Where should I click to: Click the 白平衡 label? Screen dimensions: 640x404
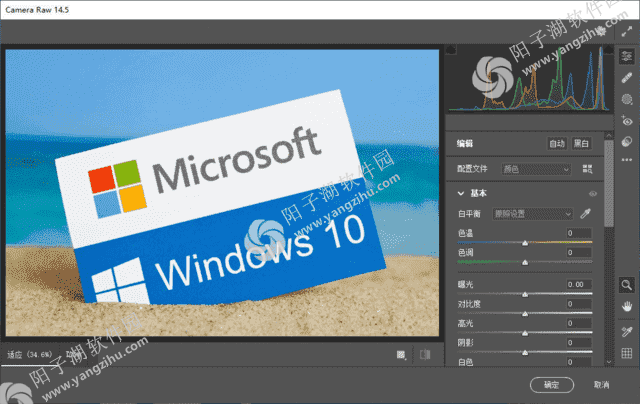pos(469,214)
